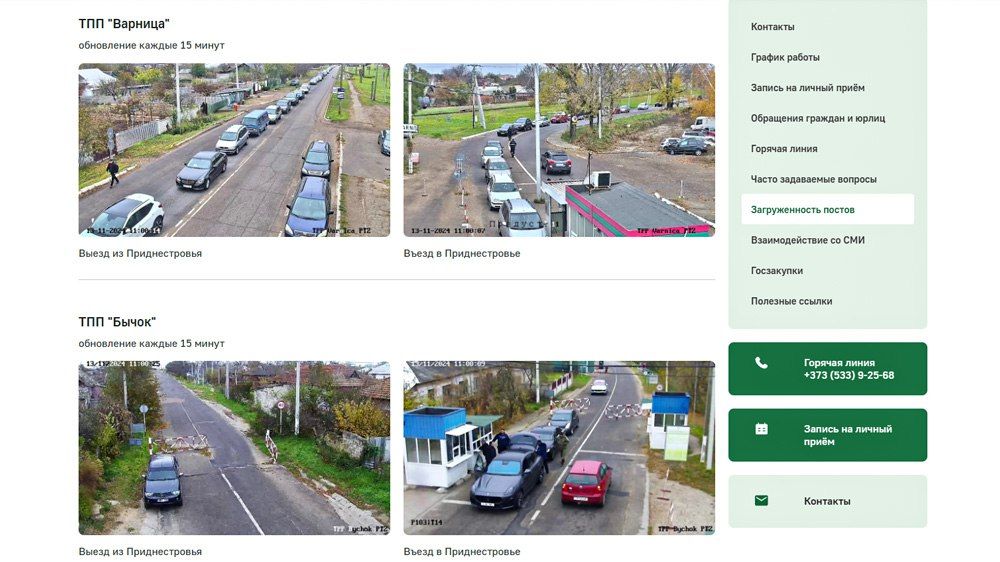Open Бычок exit camera snapshot

coord(234,448)
